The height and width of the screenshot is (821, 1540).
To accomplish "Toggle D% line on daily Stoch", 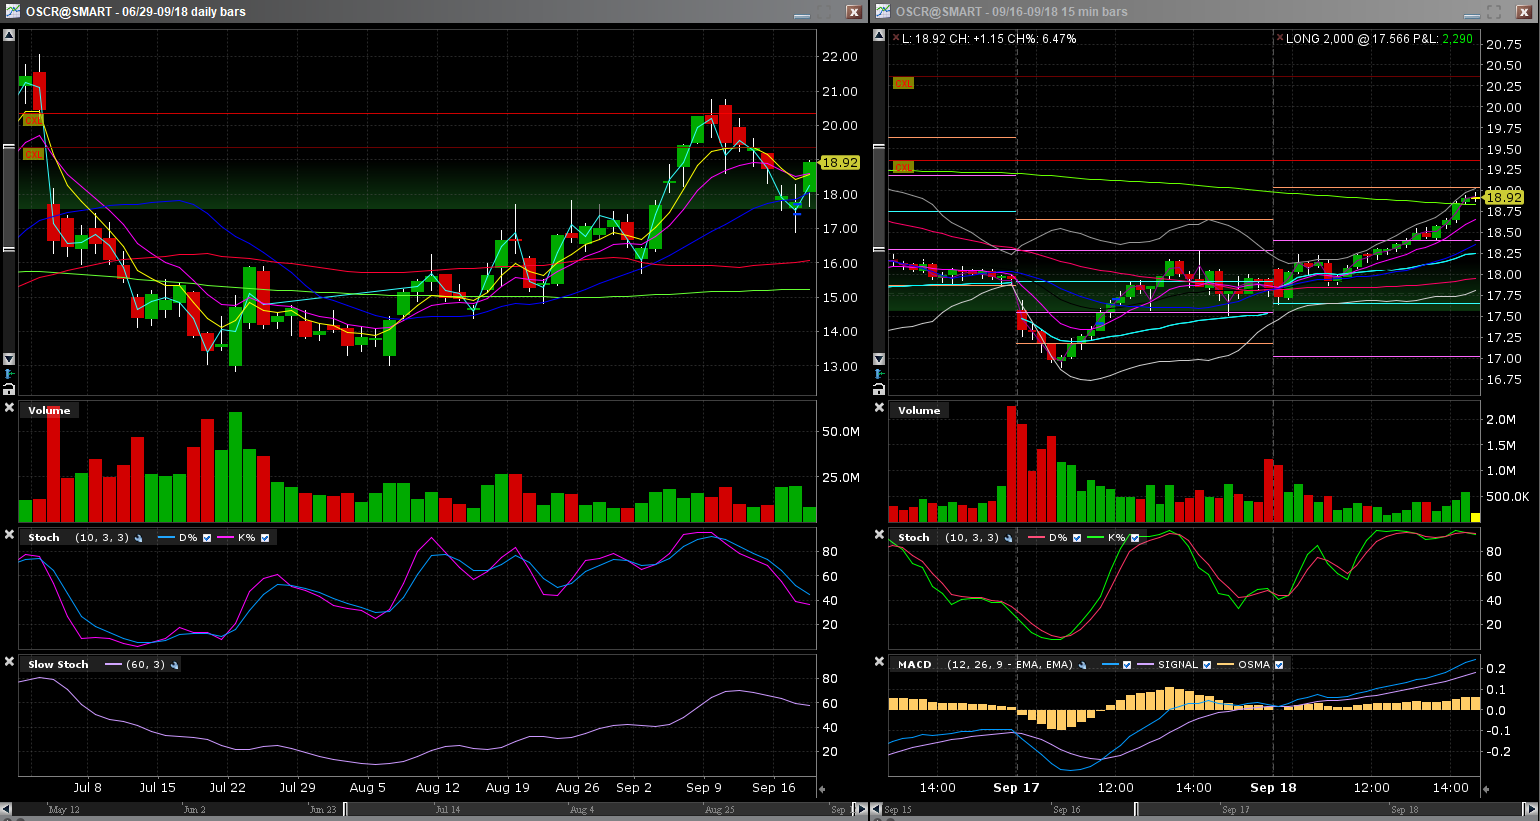I will click(207, 538).
